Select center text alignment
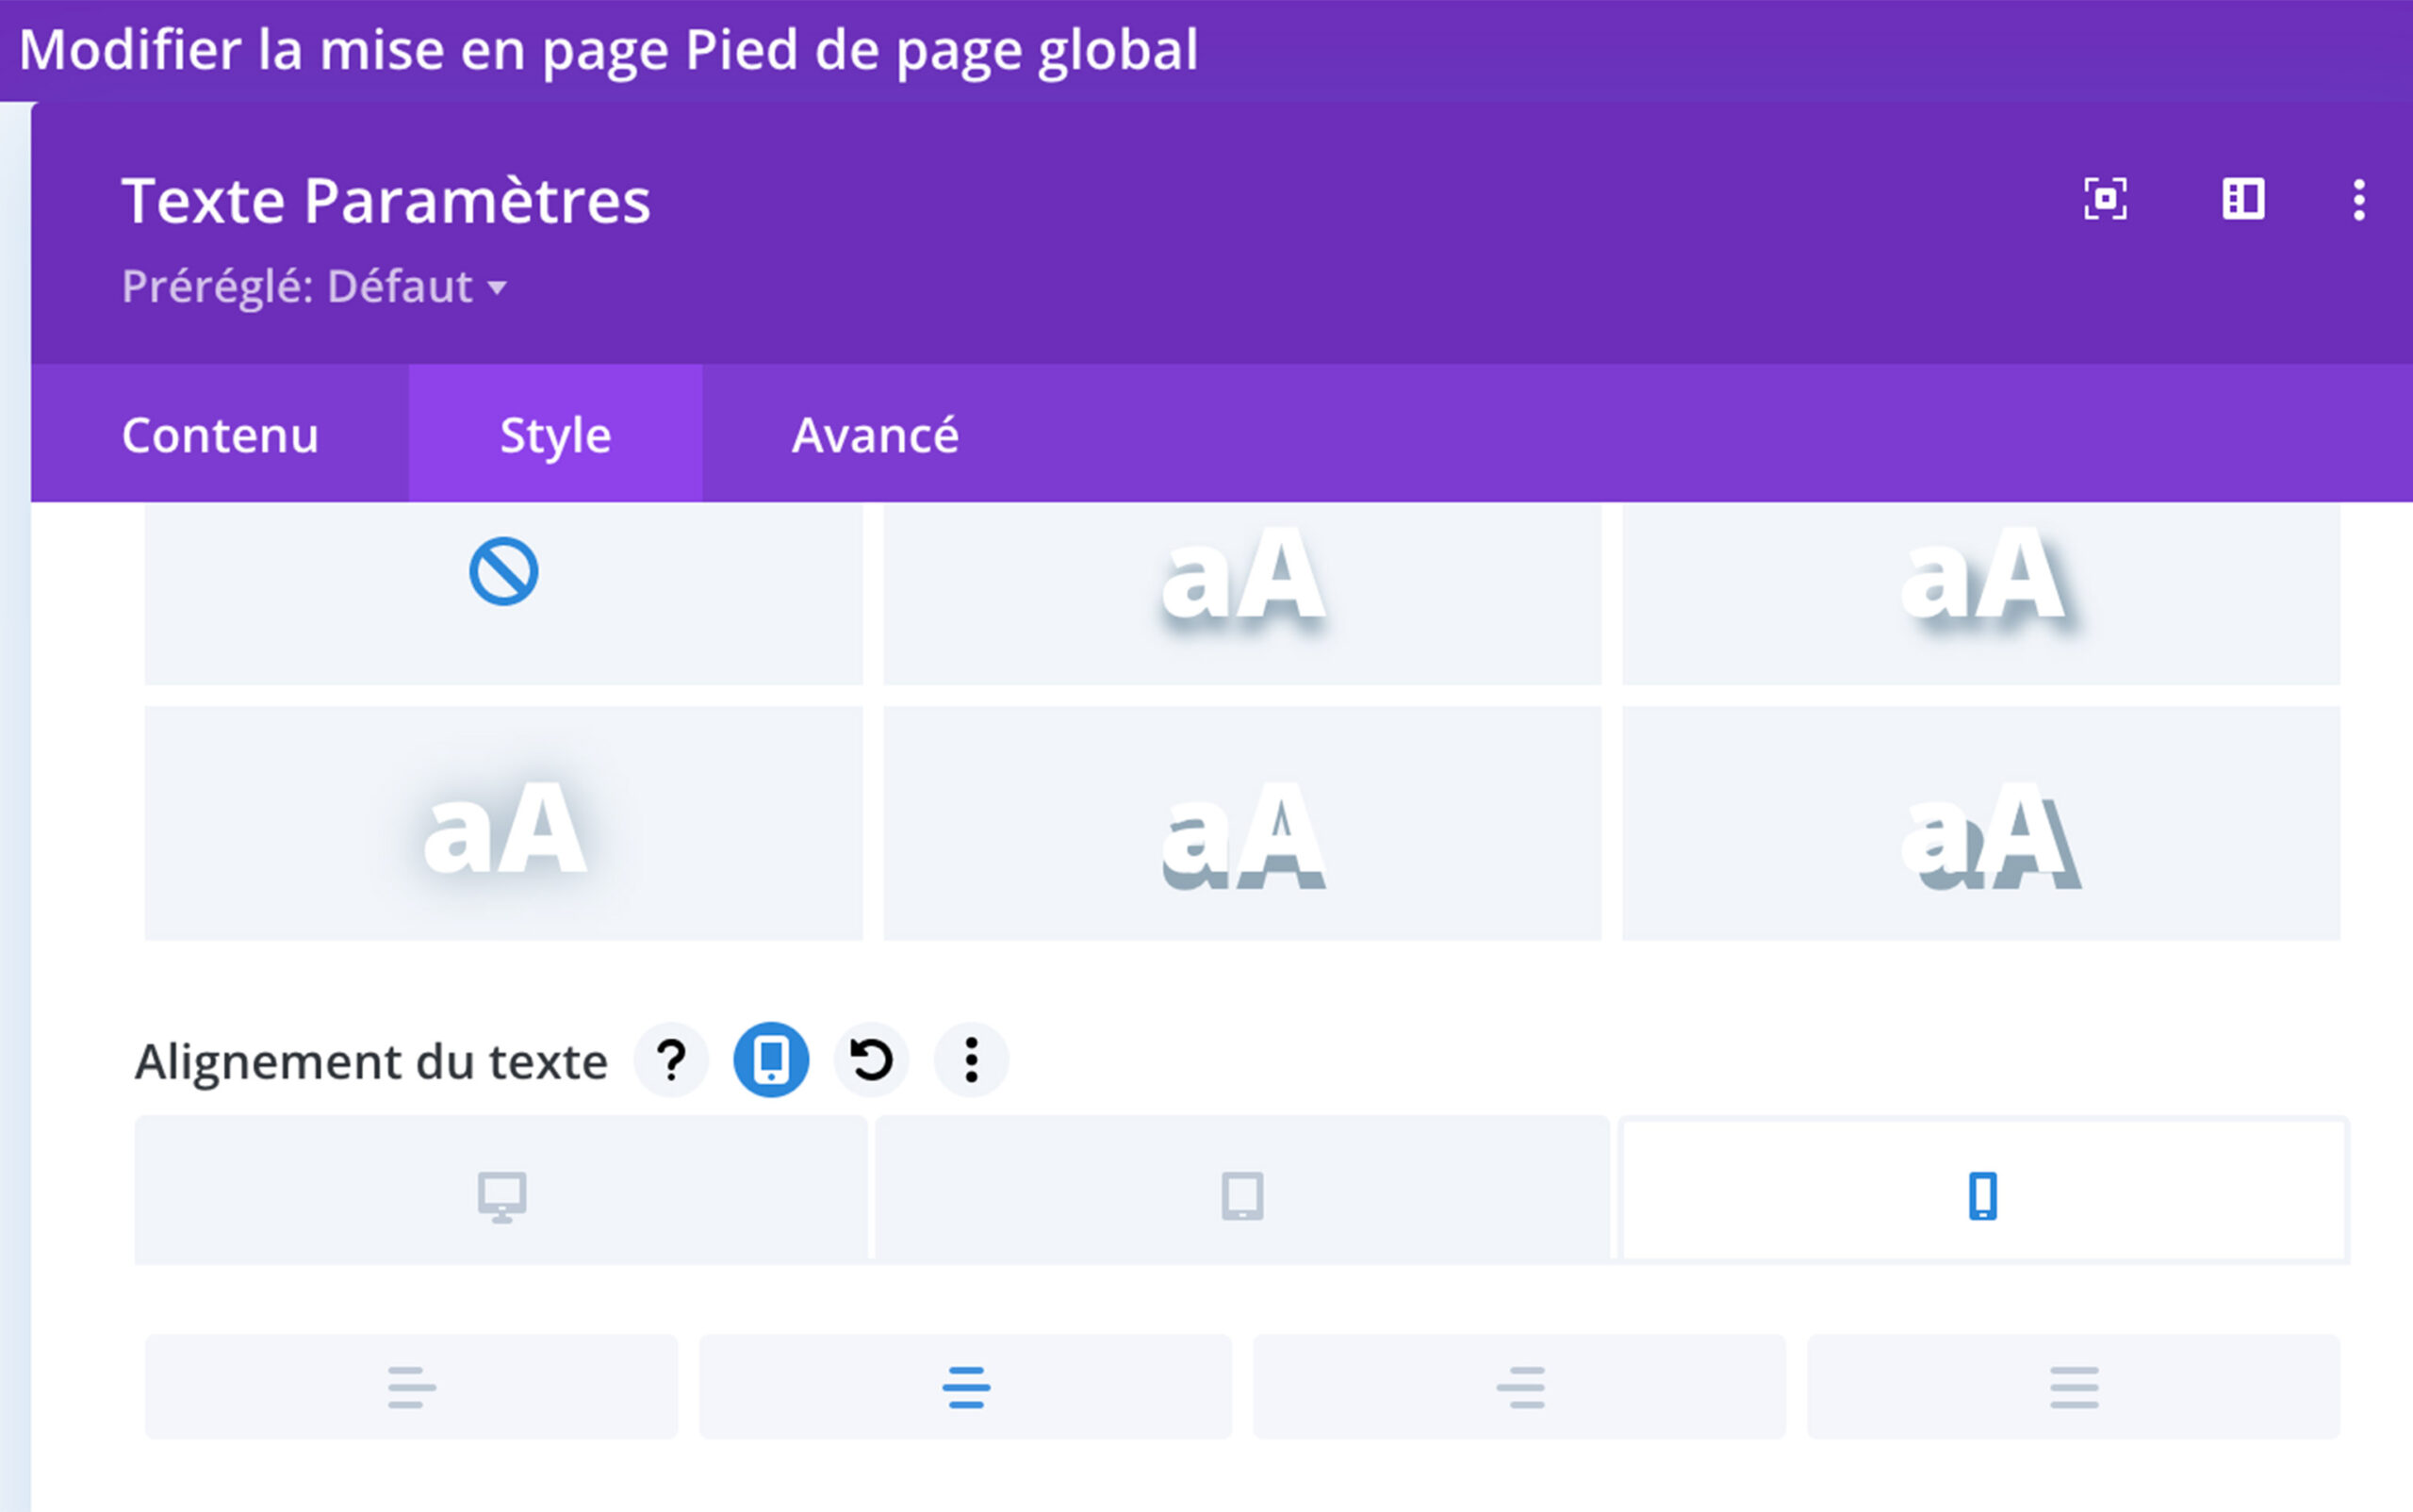 click(x=965, y=1387)
